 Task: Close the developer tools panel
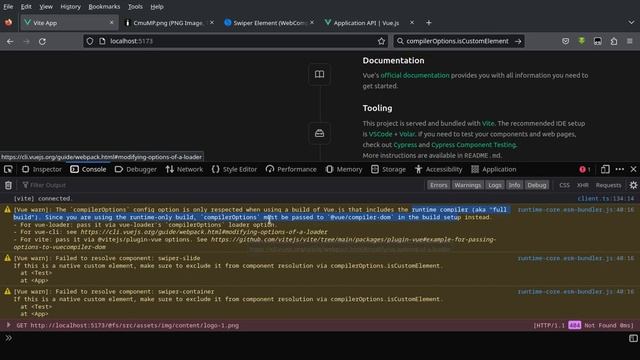633,169
